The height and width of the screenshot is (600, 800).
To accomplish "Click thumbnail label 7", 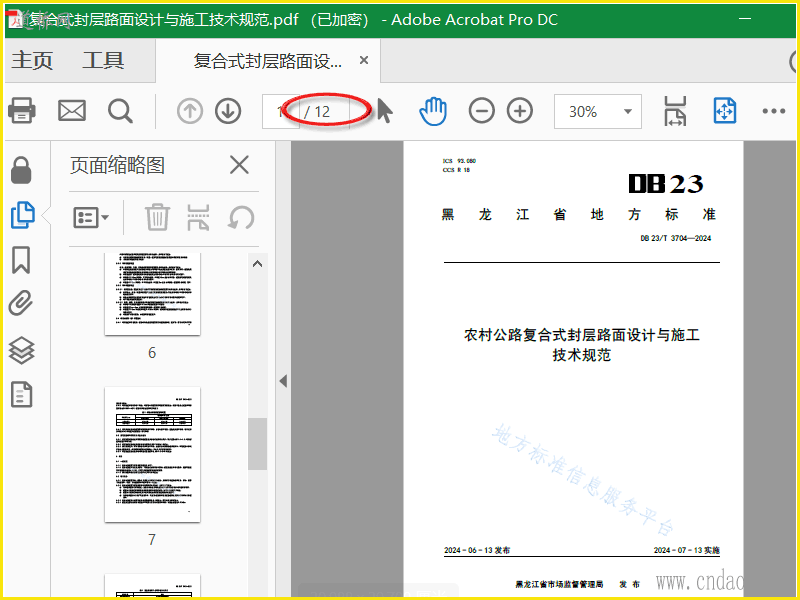I will point(152,539).
